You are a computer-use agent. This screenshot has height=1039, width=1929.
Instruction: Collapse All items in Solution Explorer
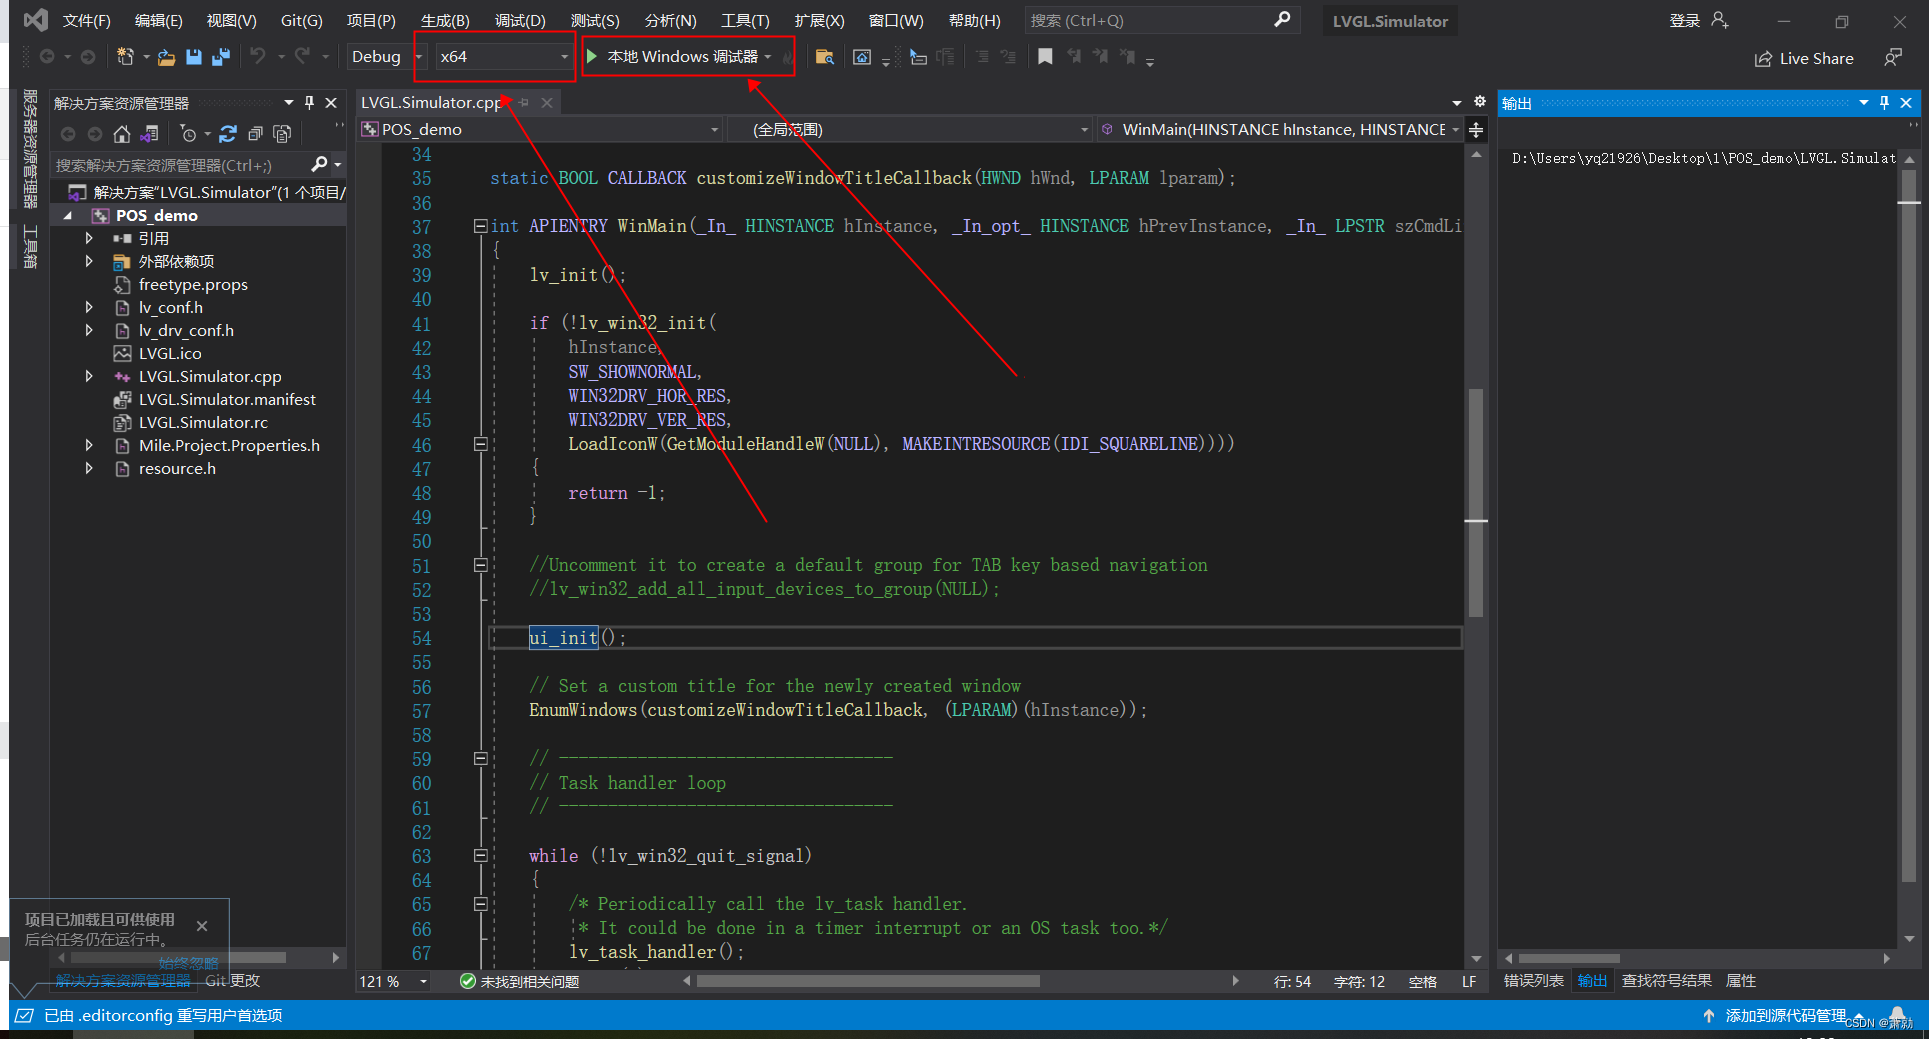pos(255,133)
